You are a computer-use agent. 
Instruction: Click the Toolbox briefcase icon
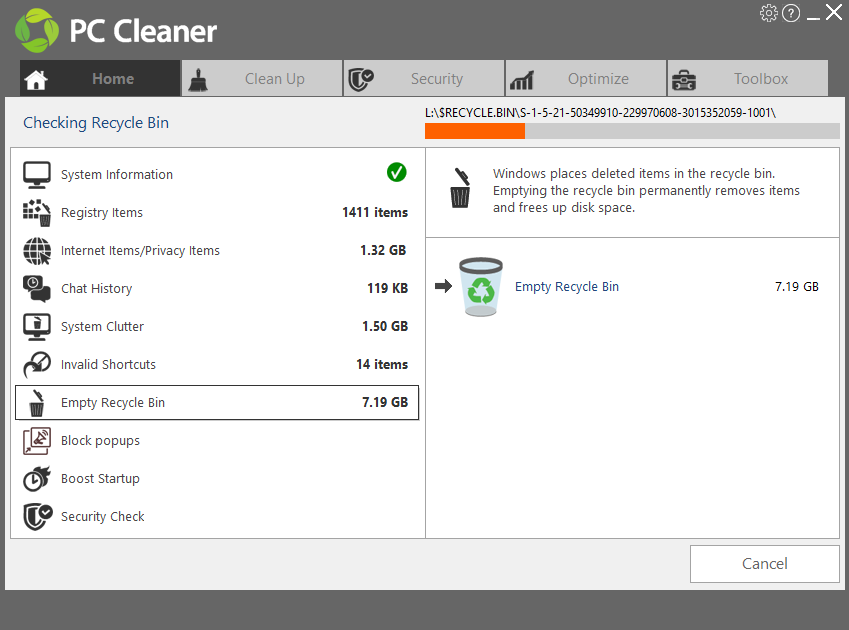tap(684, 80)
